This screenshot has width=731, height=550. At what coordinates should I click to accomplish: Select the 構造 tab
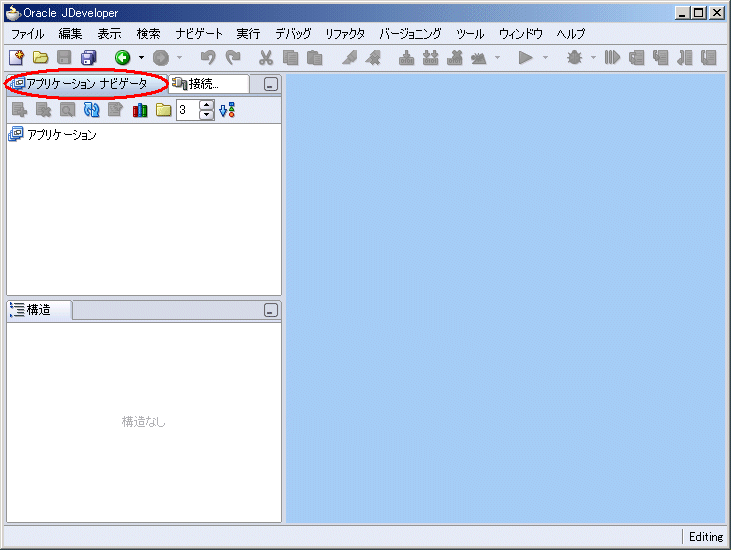coord(39,310)
